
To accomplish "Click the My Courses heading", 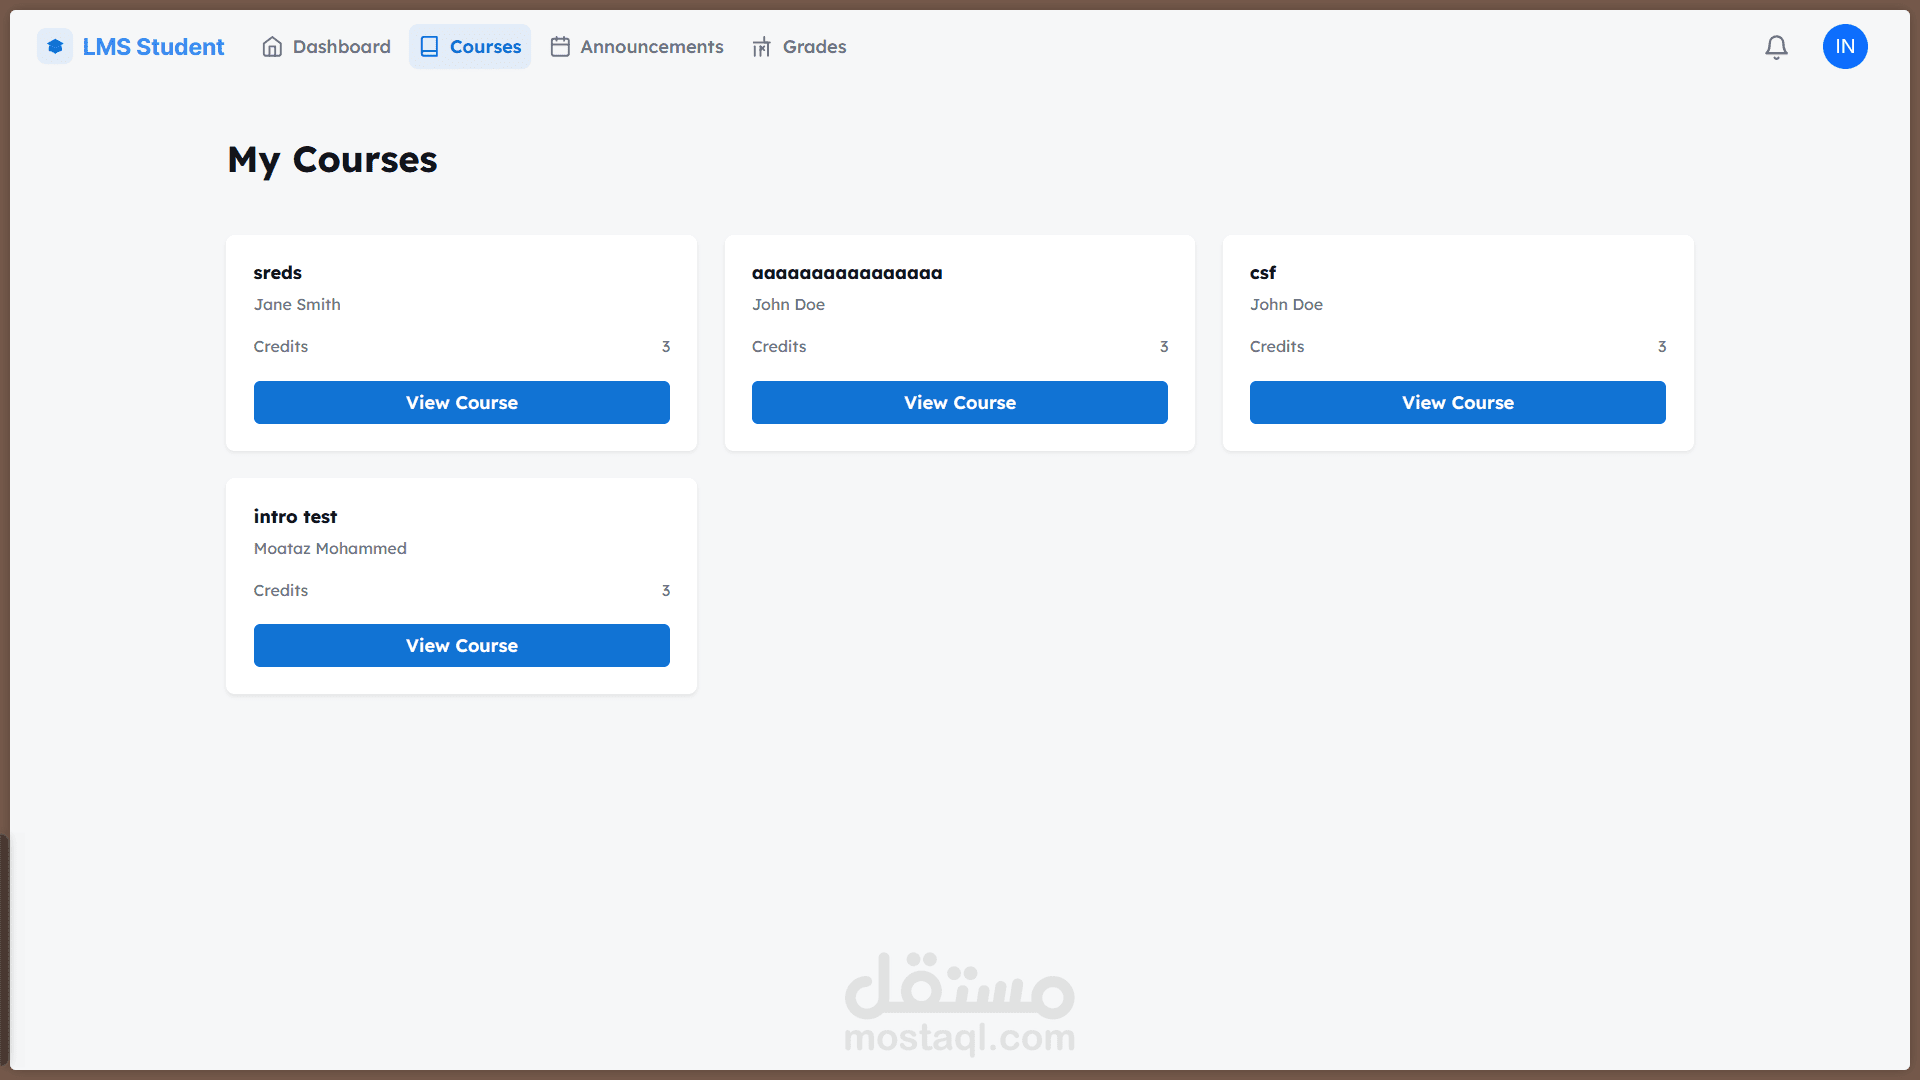I will (x=332, y=160).
